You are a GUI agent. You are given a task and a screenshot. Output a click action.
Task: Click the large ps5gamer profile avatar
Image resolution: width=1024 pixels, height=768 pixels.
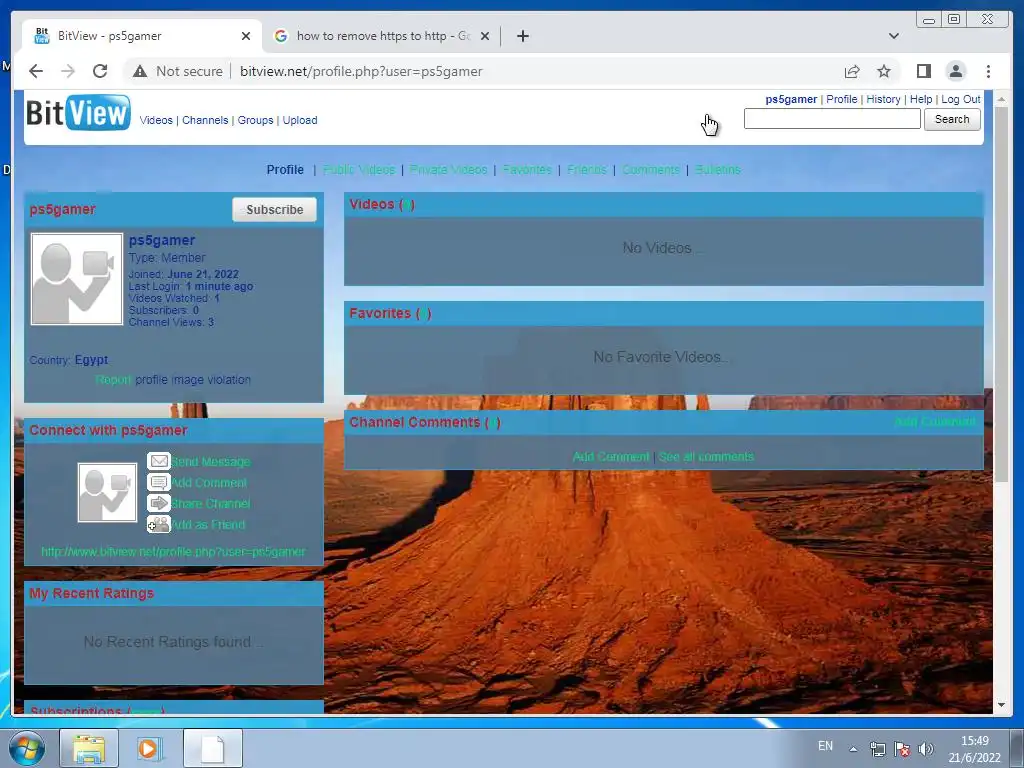(x=77, y=279)
